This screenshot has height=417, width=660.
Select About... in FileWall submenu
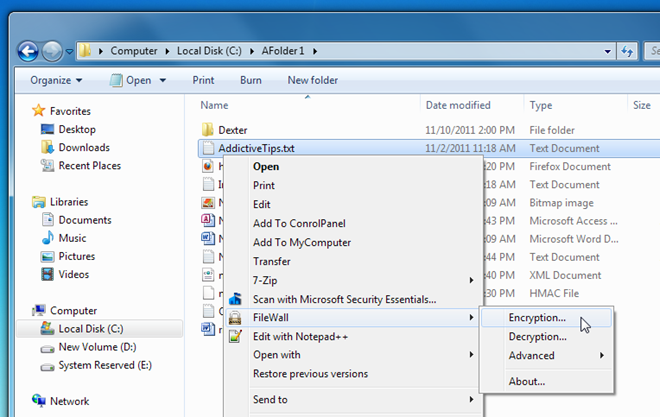coord(527,381)
